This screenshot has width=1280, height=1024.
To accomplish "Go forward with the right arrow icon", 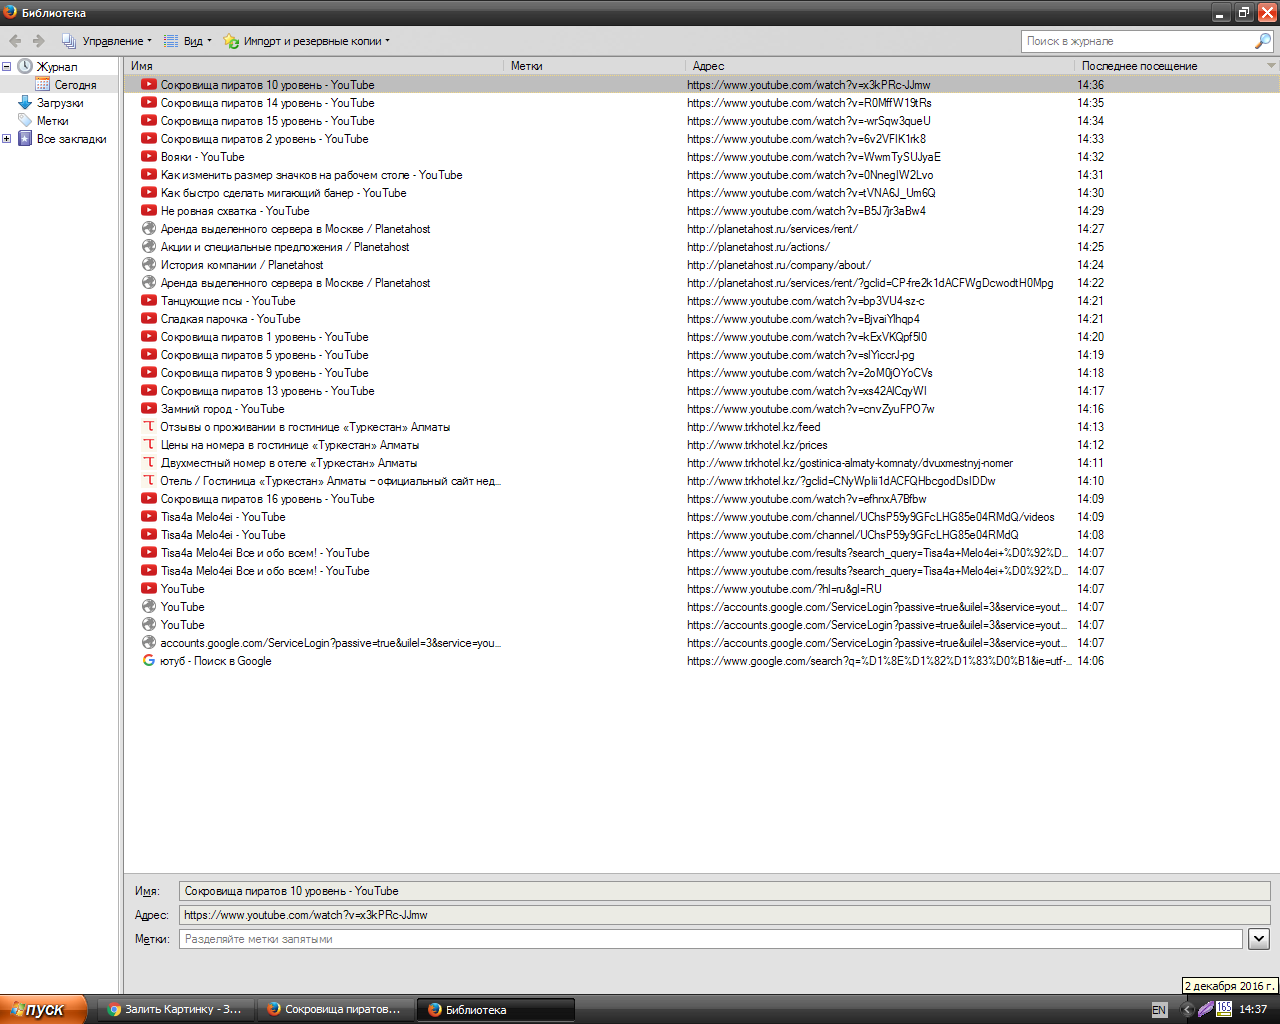I will coord(39,41).
